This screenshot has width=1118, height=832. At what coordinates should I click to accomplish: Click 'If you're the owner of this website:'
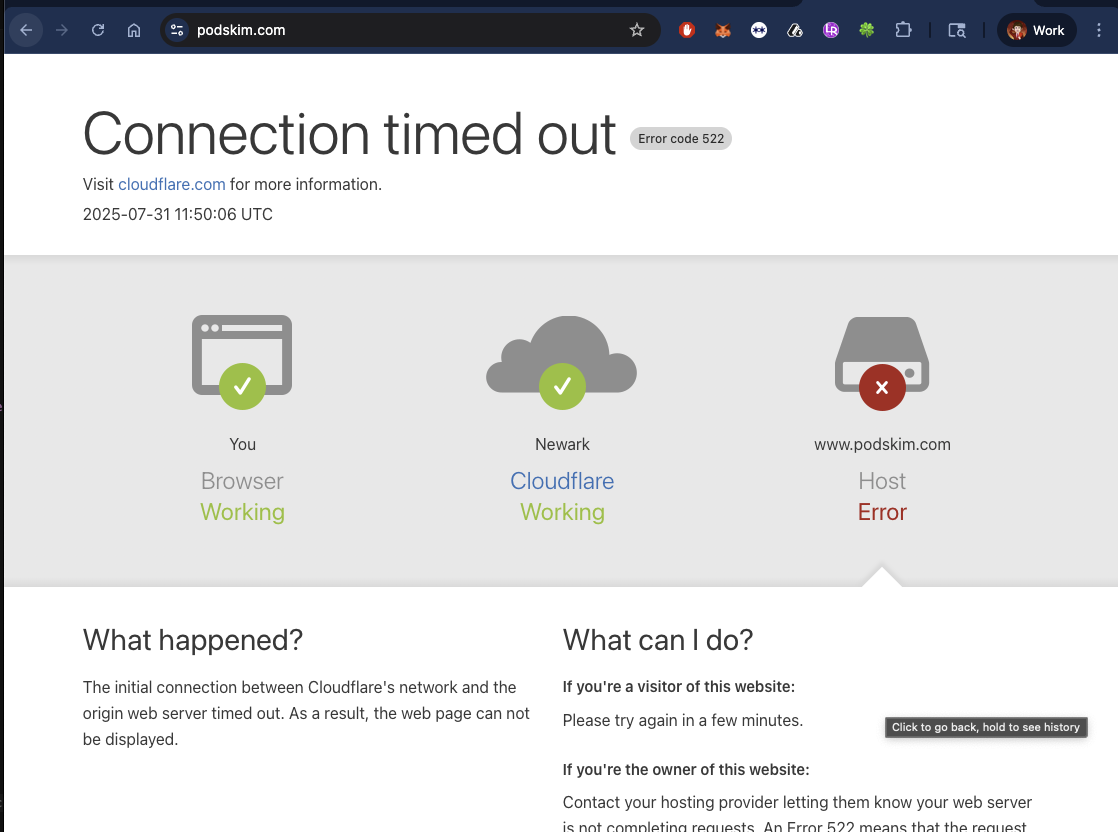tap(686, 769)
